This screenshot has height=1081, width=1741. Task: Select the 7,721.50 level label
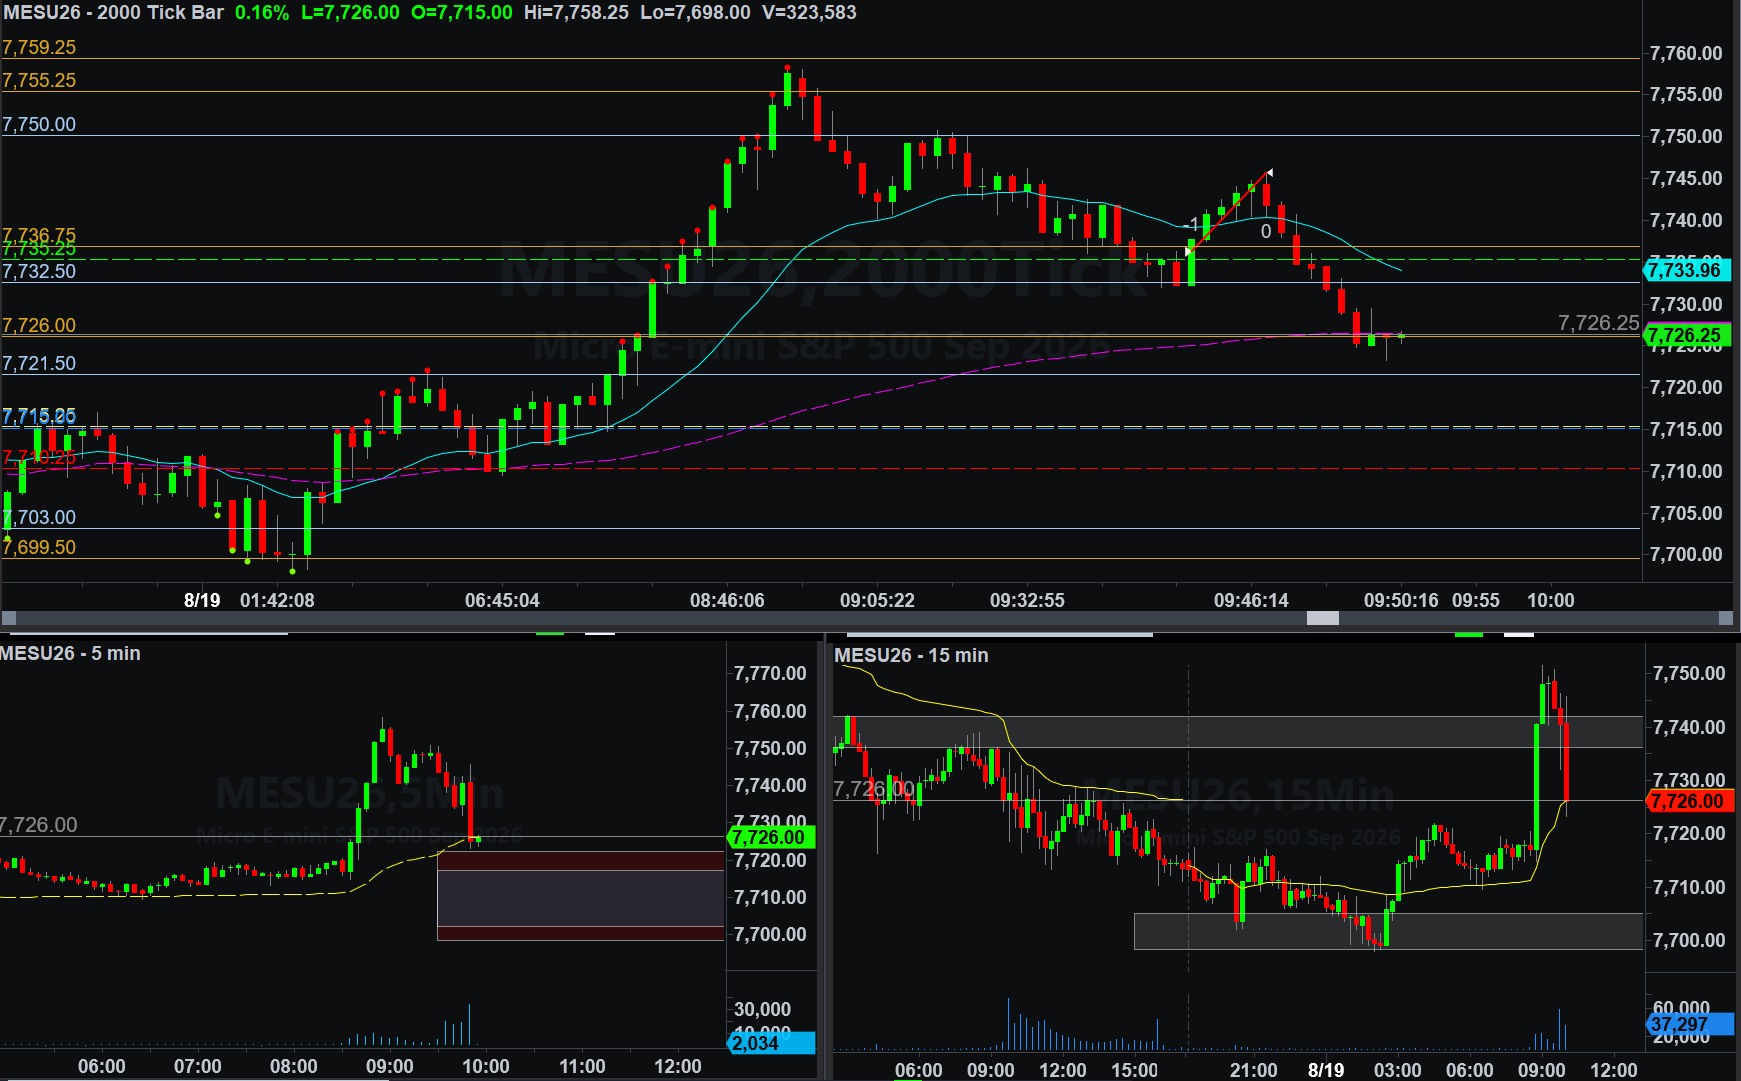(x=39, y=363)
